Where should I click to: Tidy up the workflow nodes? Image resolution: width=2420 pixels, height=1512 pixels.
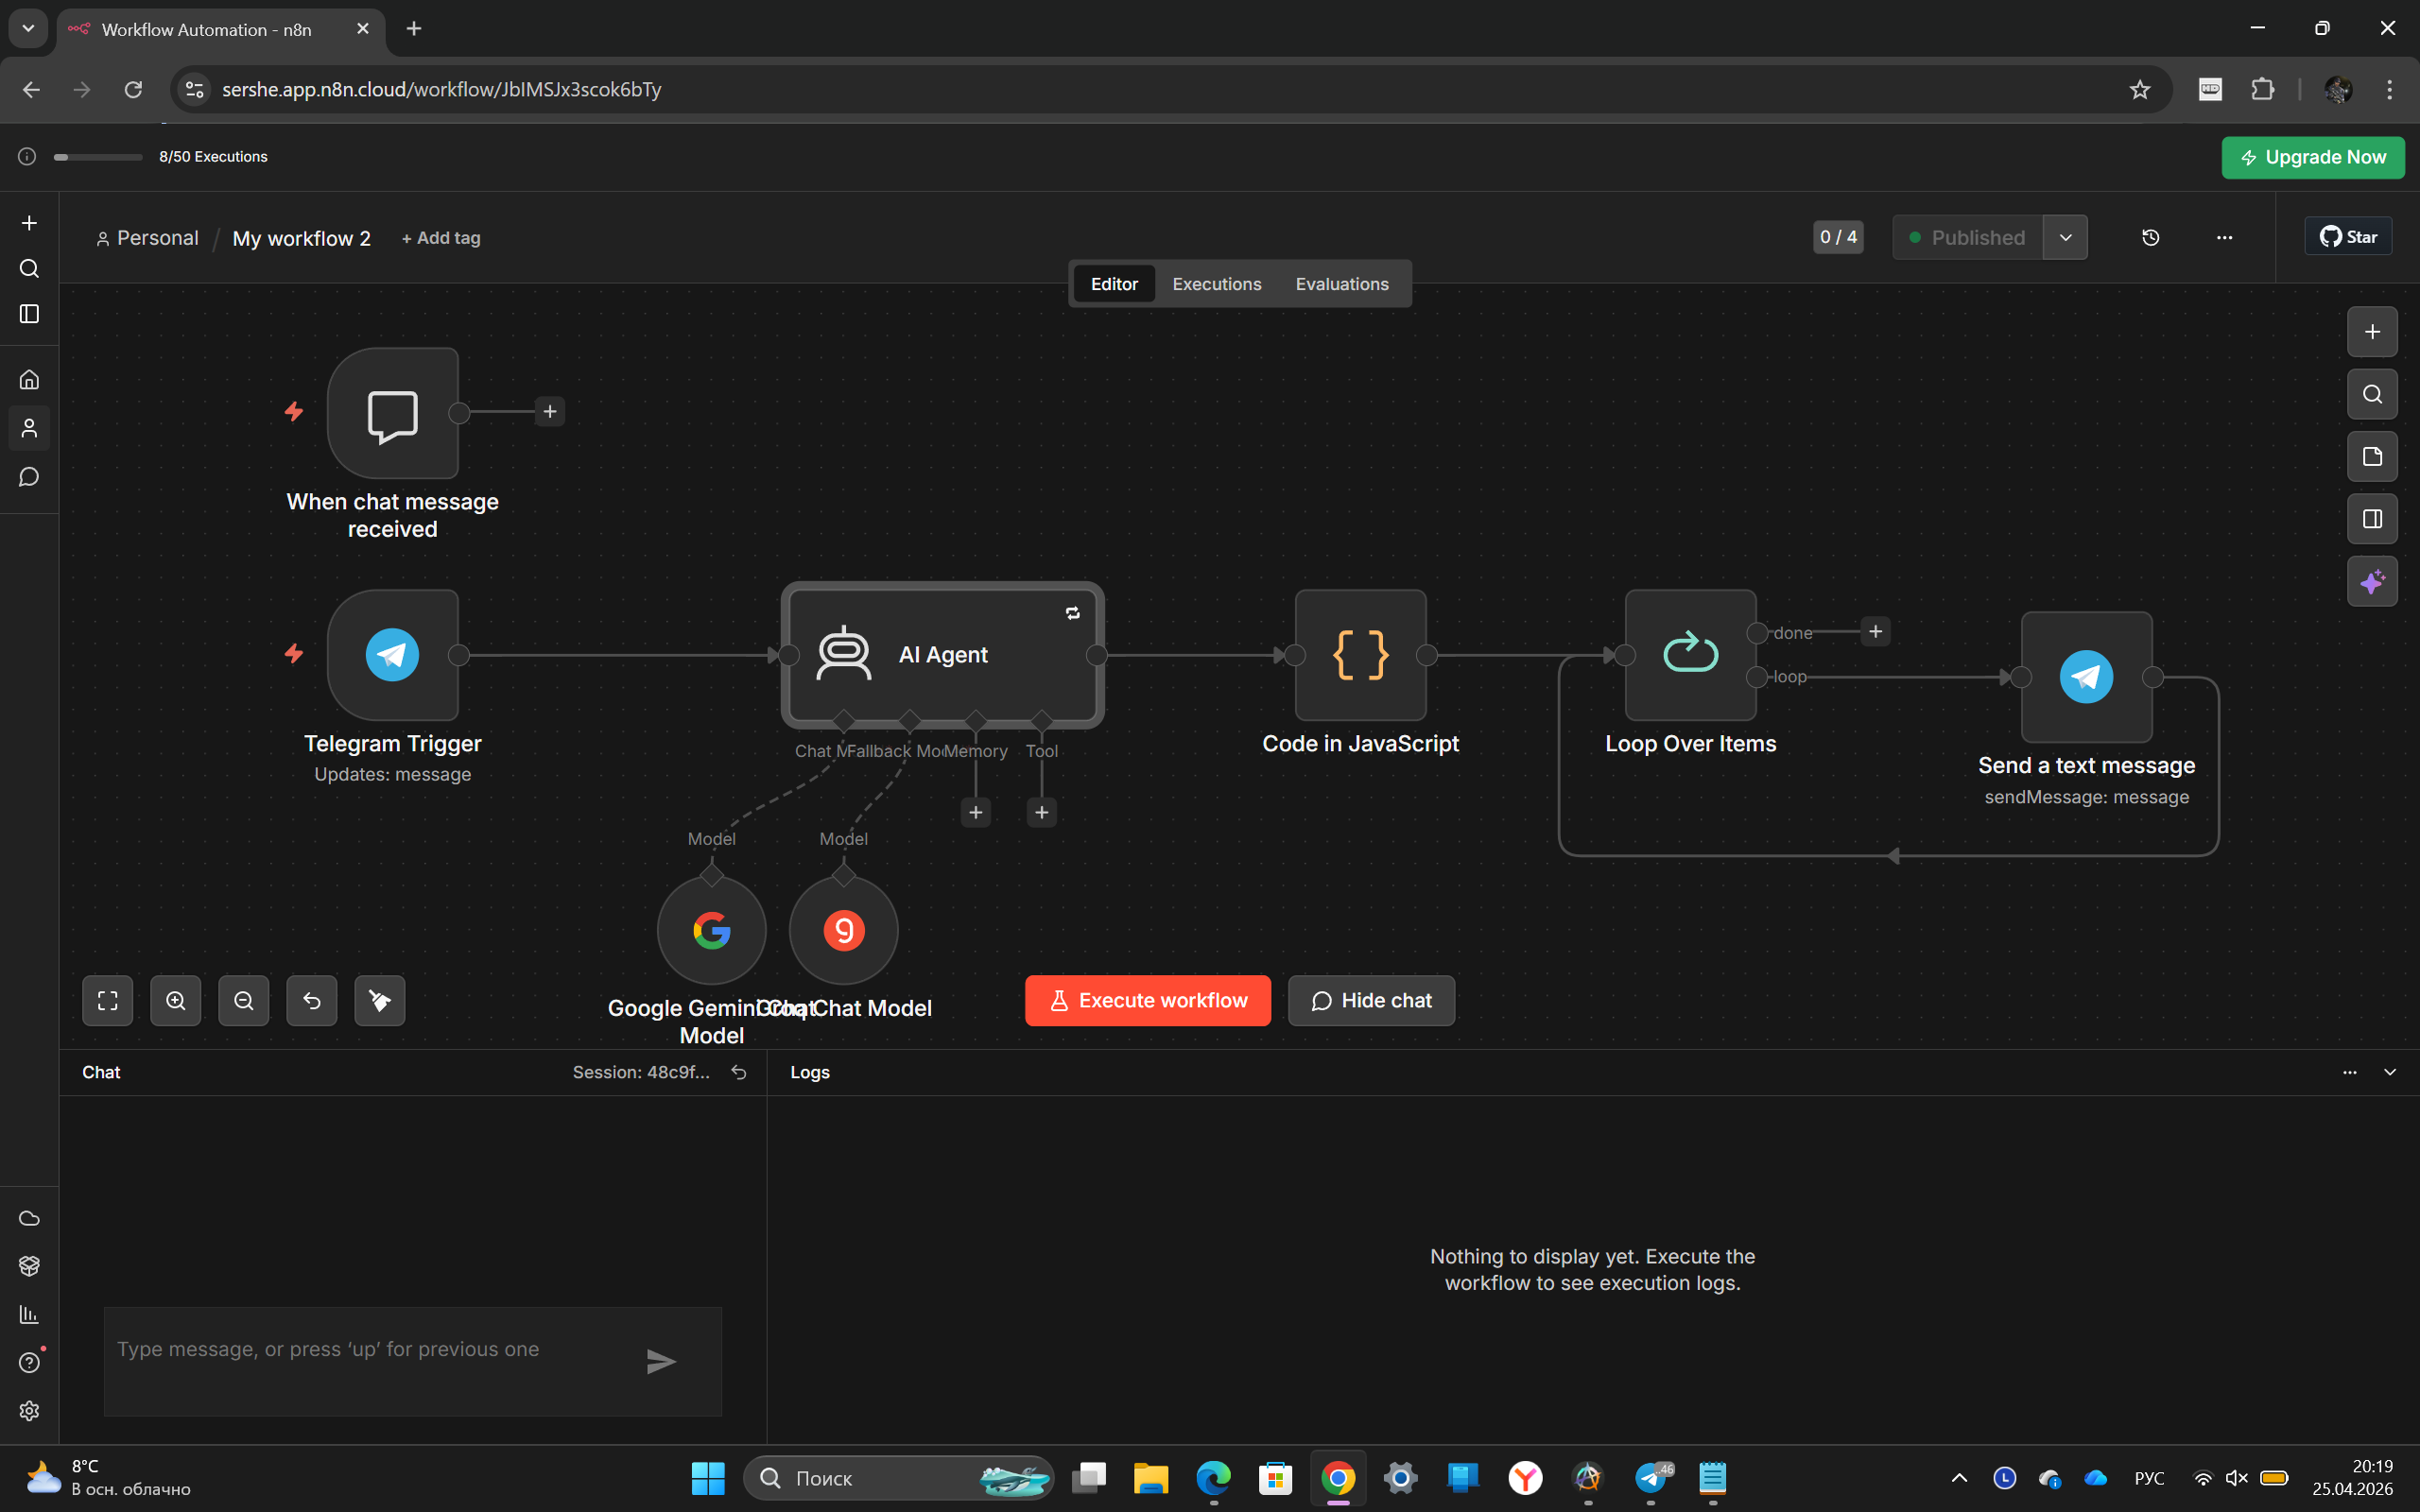[x=379, y=1001]
